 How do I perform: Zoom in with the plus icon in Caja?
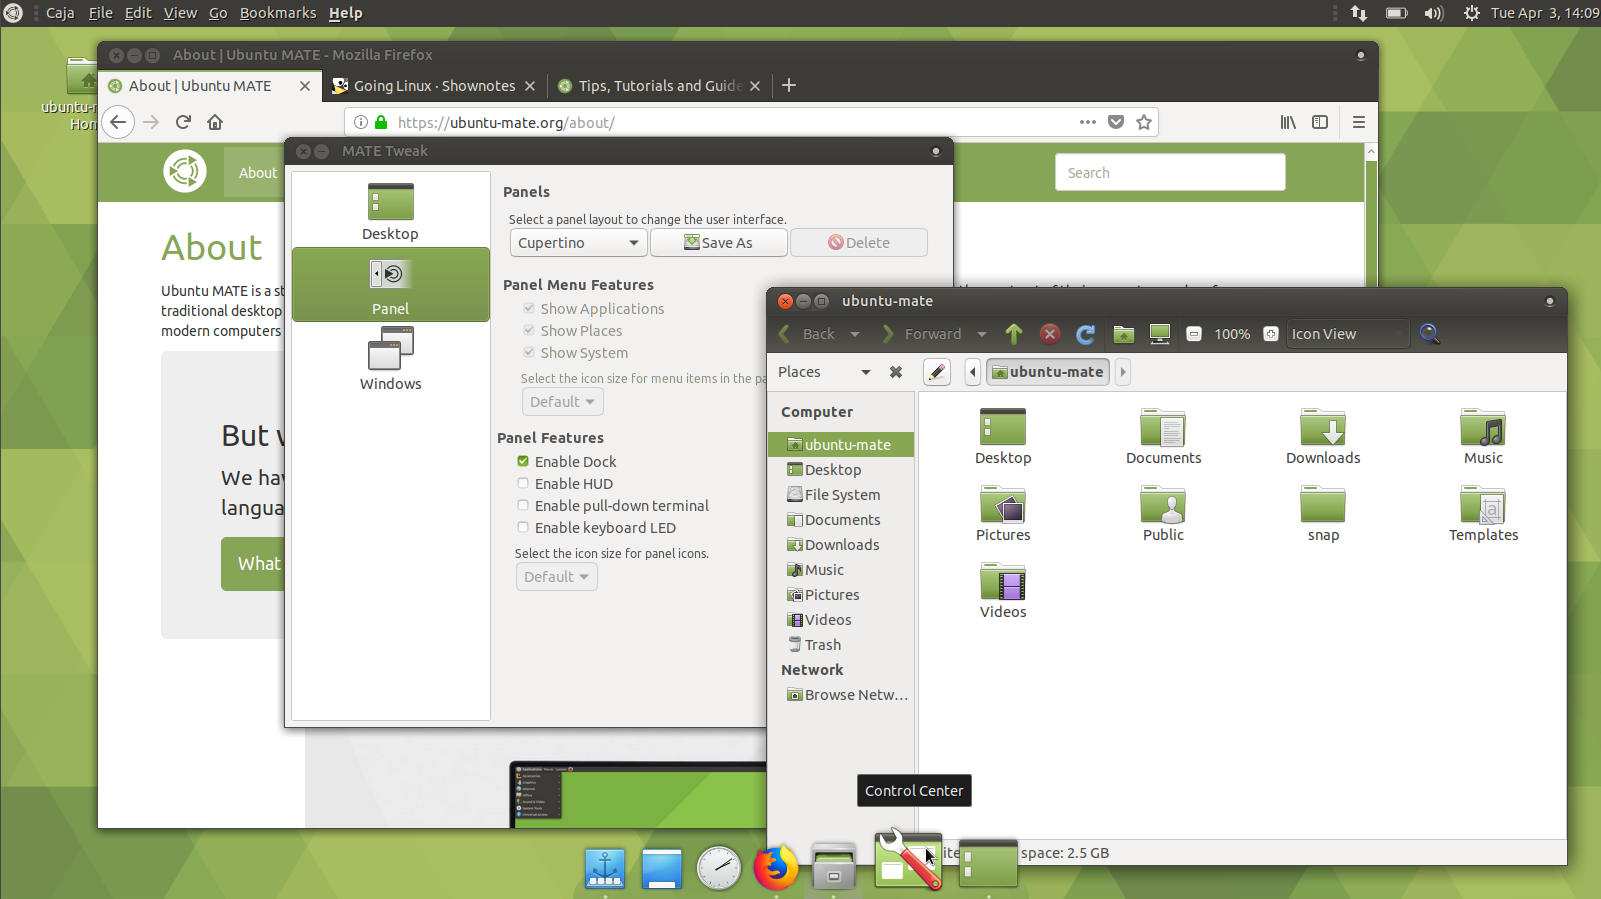1271,334
